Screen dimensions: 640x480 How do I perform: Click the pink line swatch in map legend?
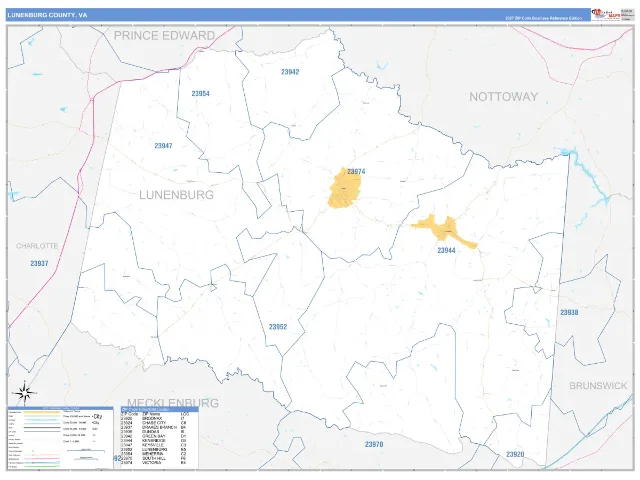42,459
